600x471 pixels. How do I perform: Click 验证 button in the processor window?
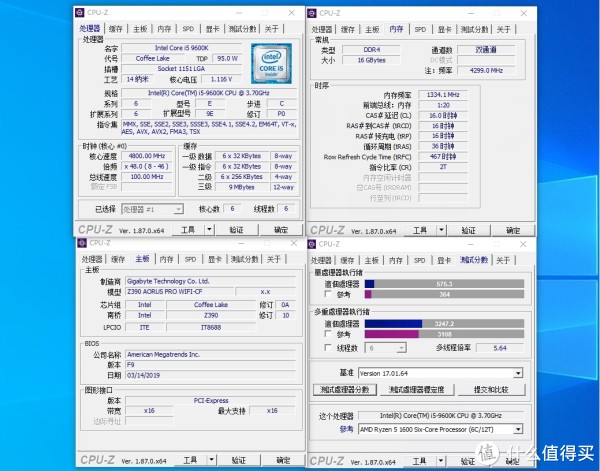click(236, 230)
